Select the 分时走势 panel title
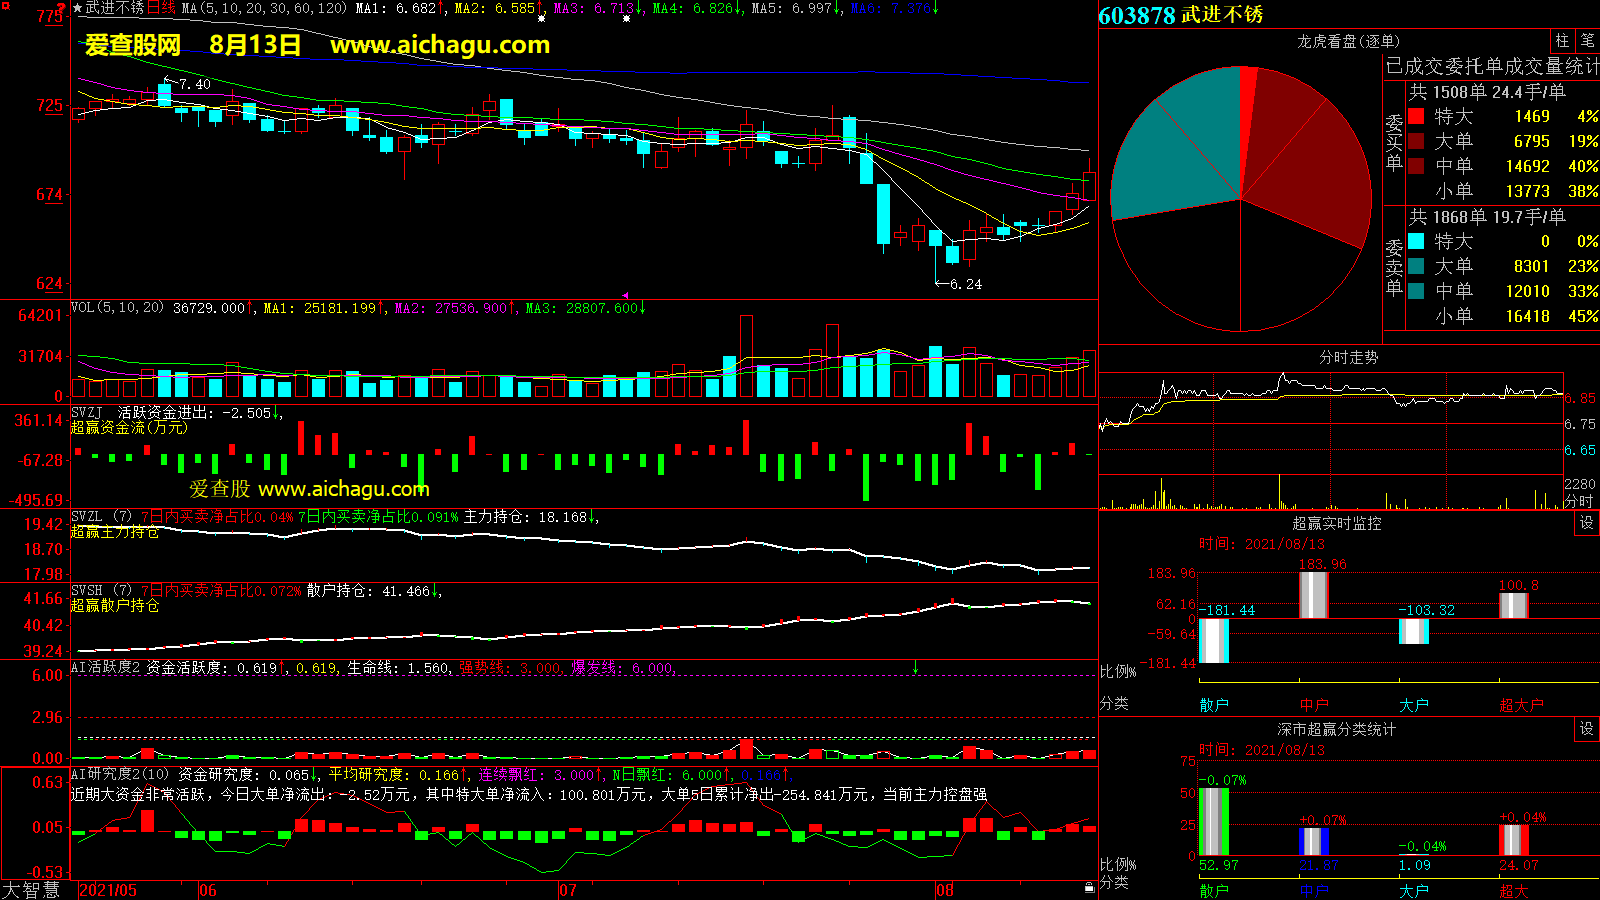This screenshot has width=1600, height=900. click(1348, 357)
